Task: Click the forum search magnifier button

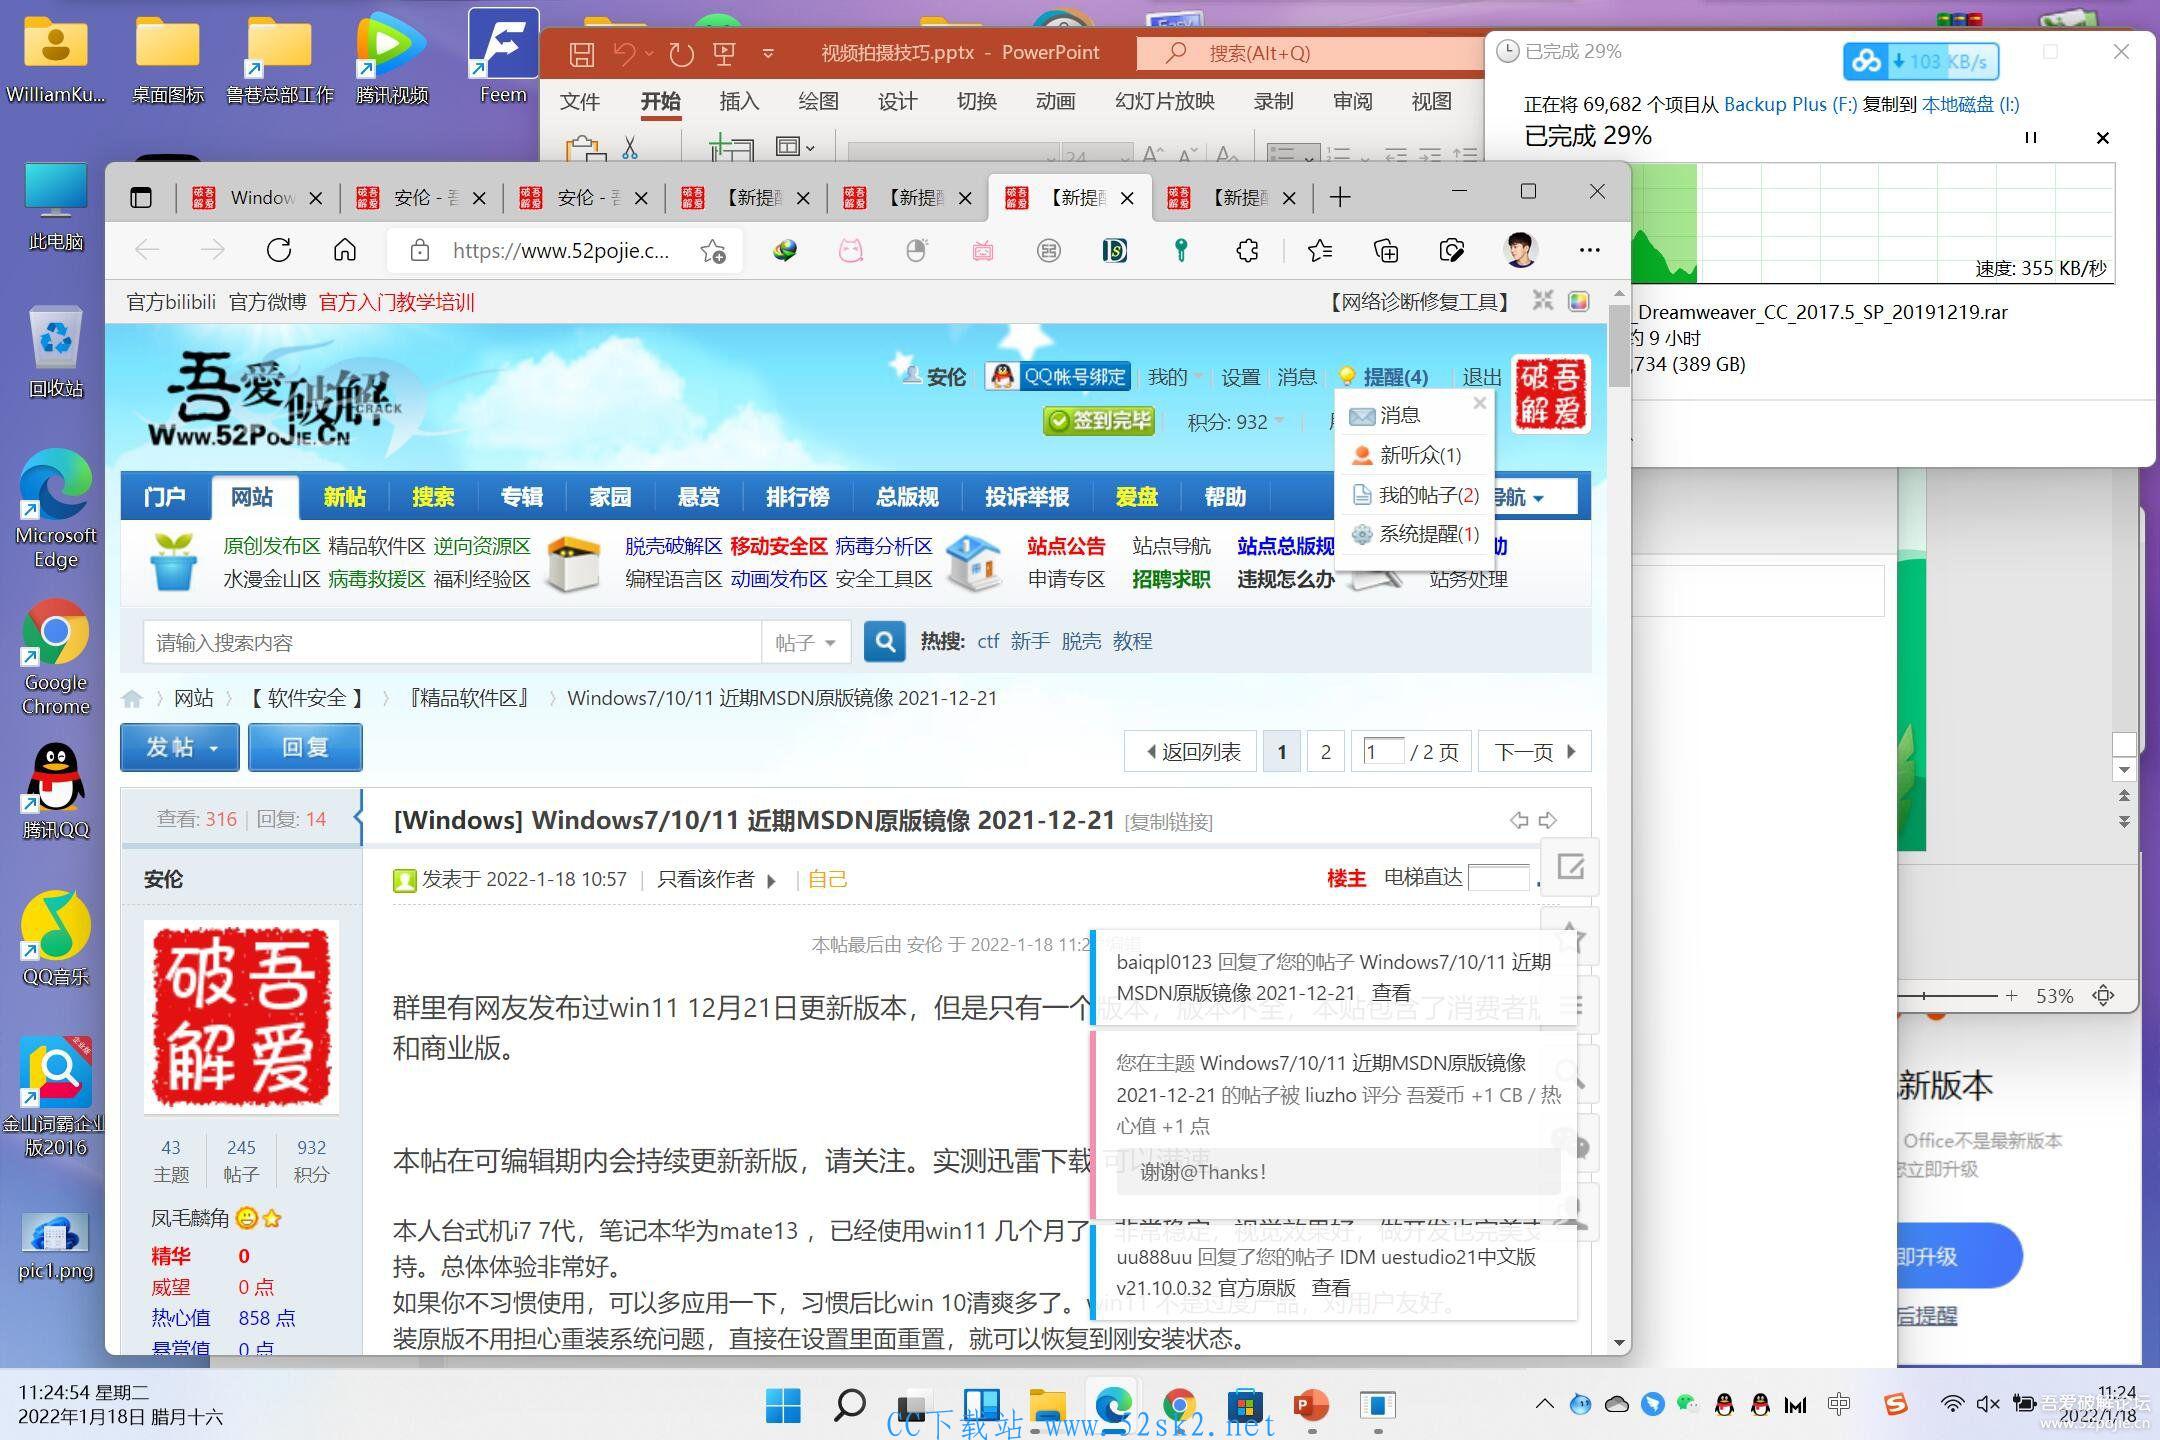Action: pyautogui.click(x=885, y=641)
